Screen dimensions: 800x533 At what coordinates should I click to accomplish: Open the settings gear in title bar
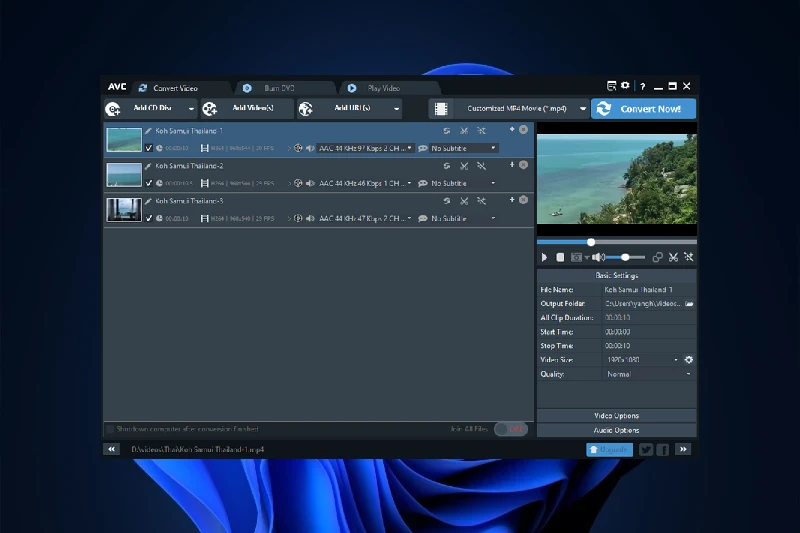click(x=625, y=86)
